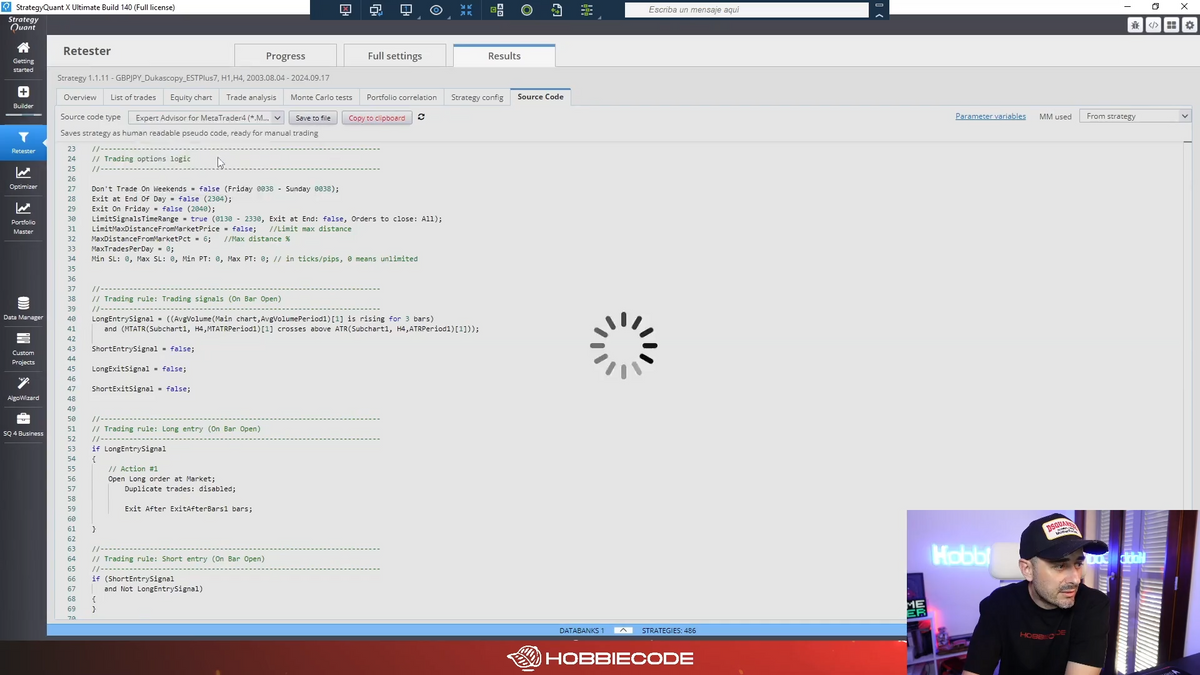This screenshot has width=1200, height=675.
Task: Open the code editor icon
Action: pos(1153,25)
